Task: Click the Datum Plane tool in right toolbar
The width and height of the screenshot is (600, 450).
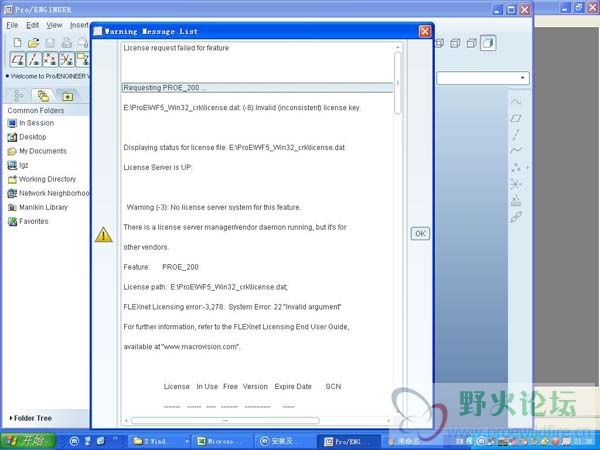Action: [516, 118]
